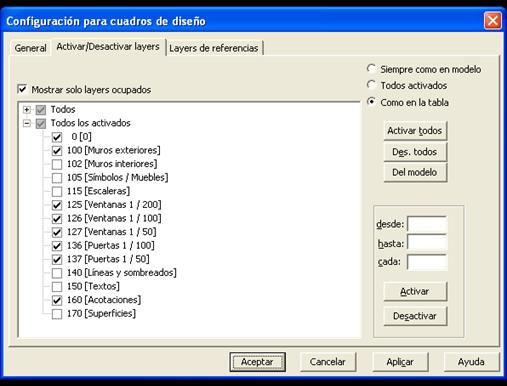The image size is (507, 386).
Task: Check layer 115 Escaleras
Action: pyautogui.click(x=57, y=192)
